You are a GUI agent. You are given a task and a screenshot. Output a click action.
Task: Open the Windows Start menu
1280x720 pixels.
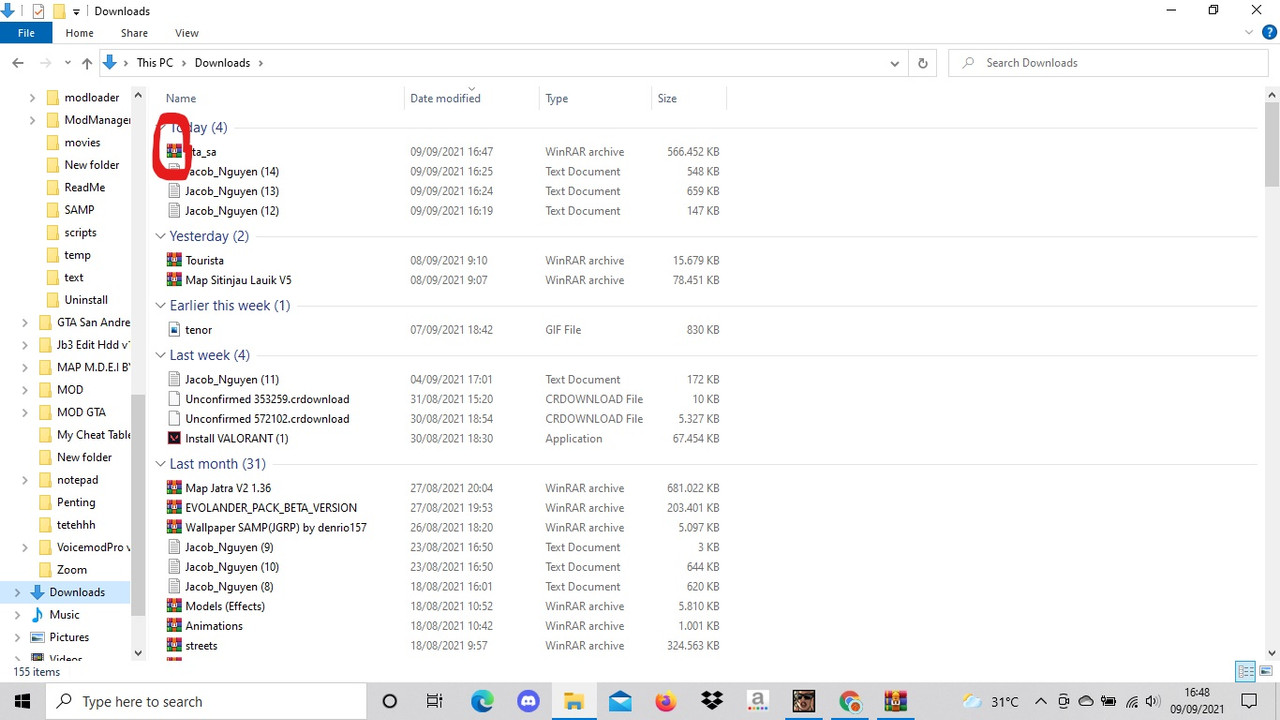coord(24,701)
